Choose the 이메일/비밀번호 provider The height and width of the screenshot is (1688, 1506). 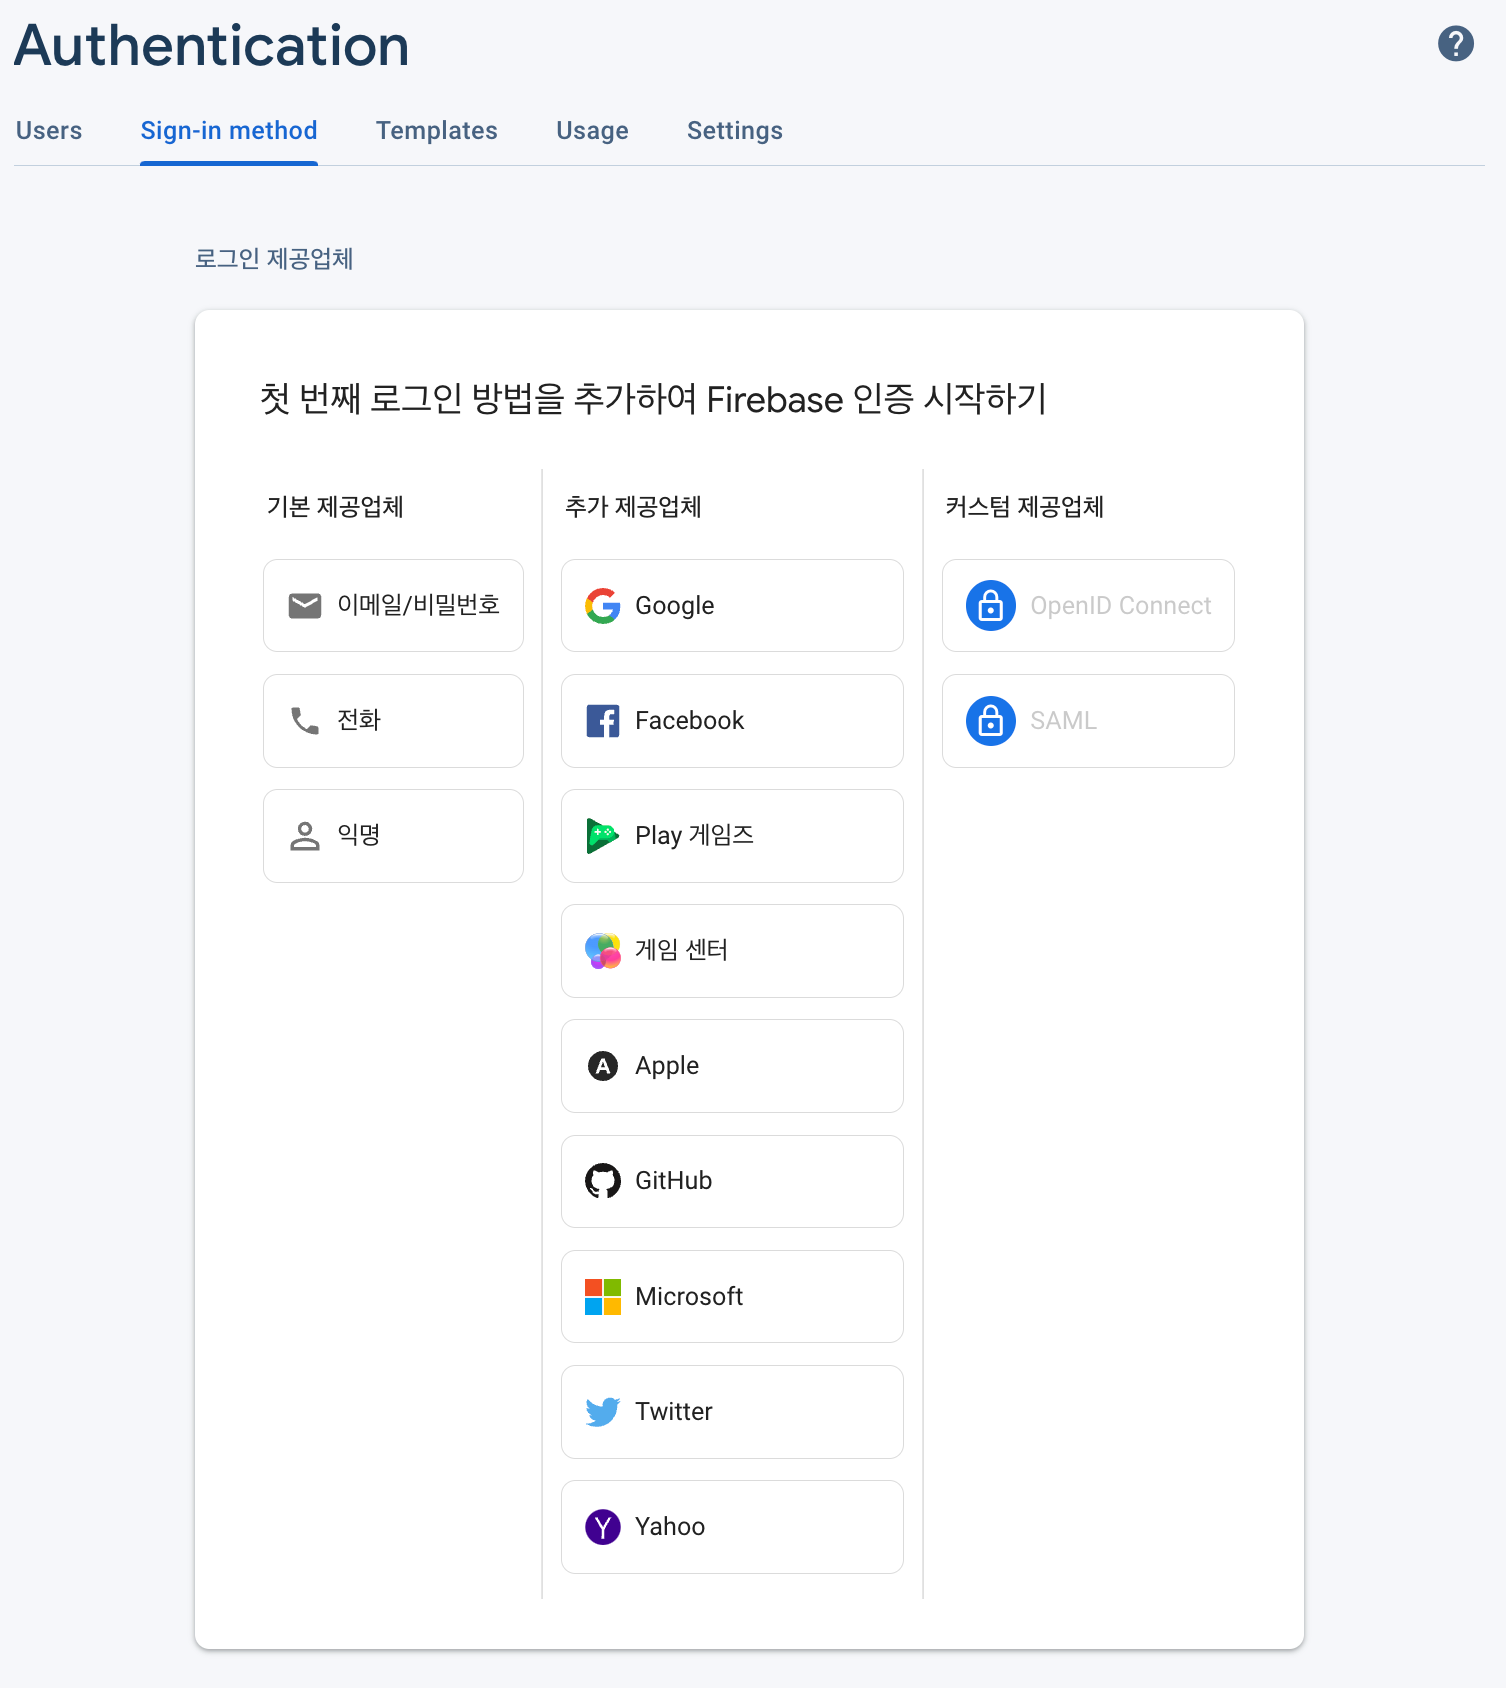tap(393, 605)
